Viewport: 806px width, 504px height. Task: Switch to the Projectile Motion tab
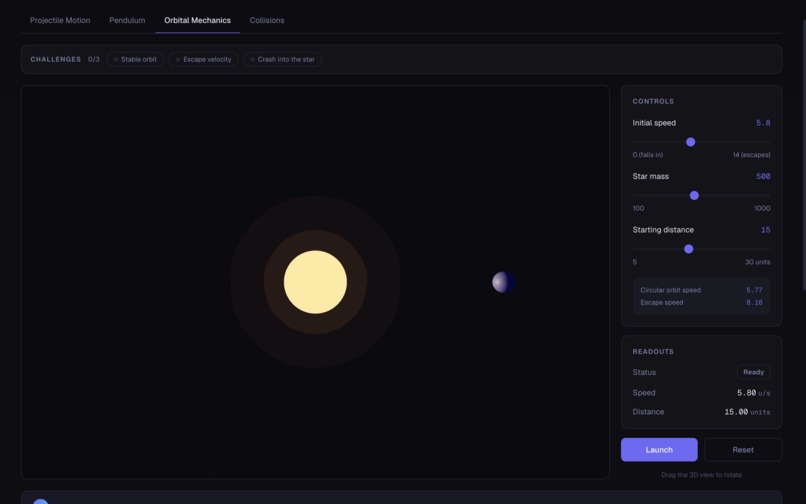point(60,21)
